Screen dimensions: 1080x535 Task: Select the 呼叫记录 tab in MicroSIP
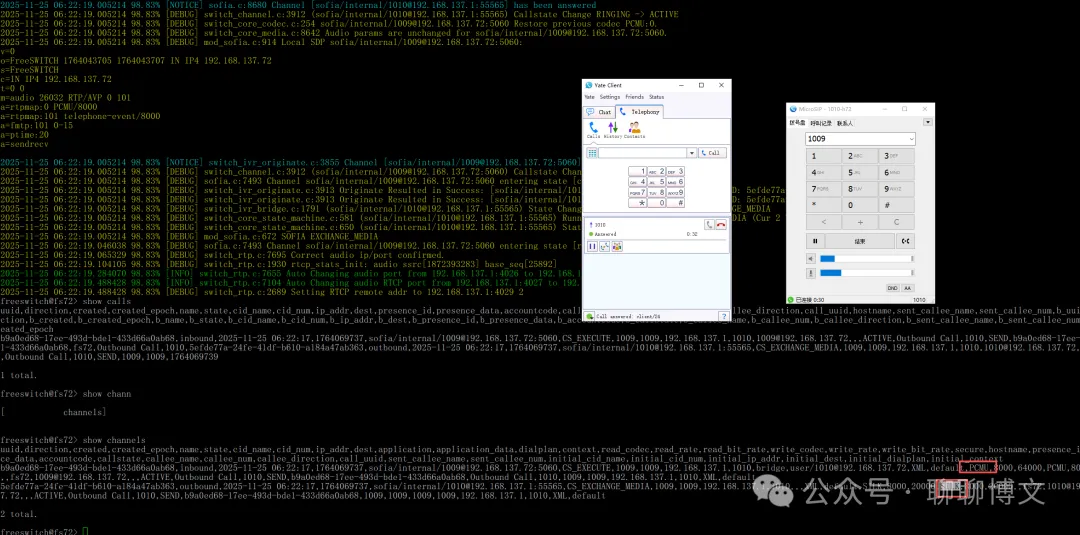(x=820, y=123)
